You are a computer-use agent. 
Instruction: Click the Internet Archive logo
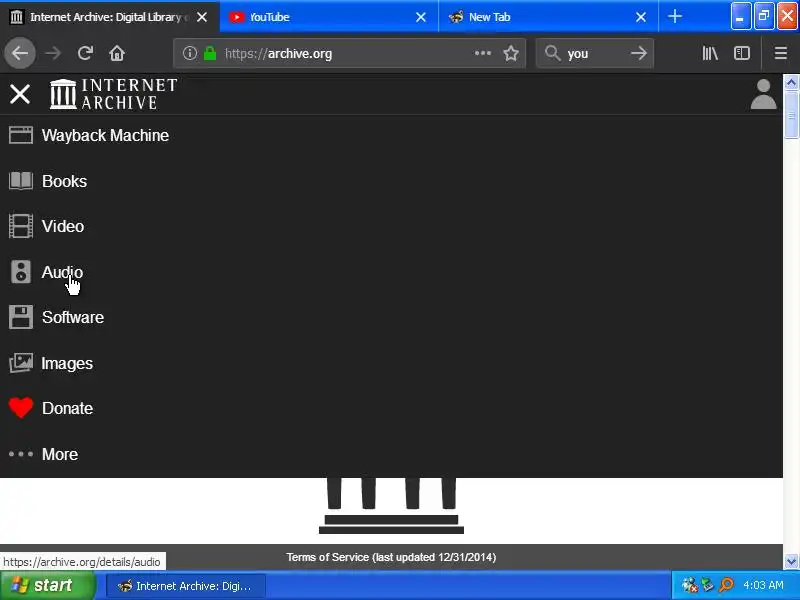[x=113, y=94]
